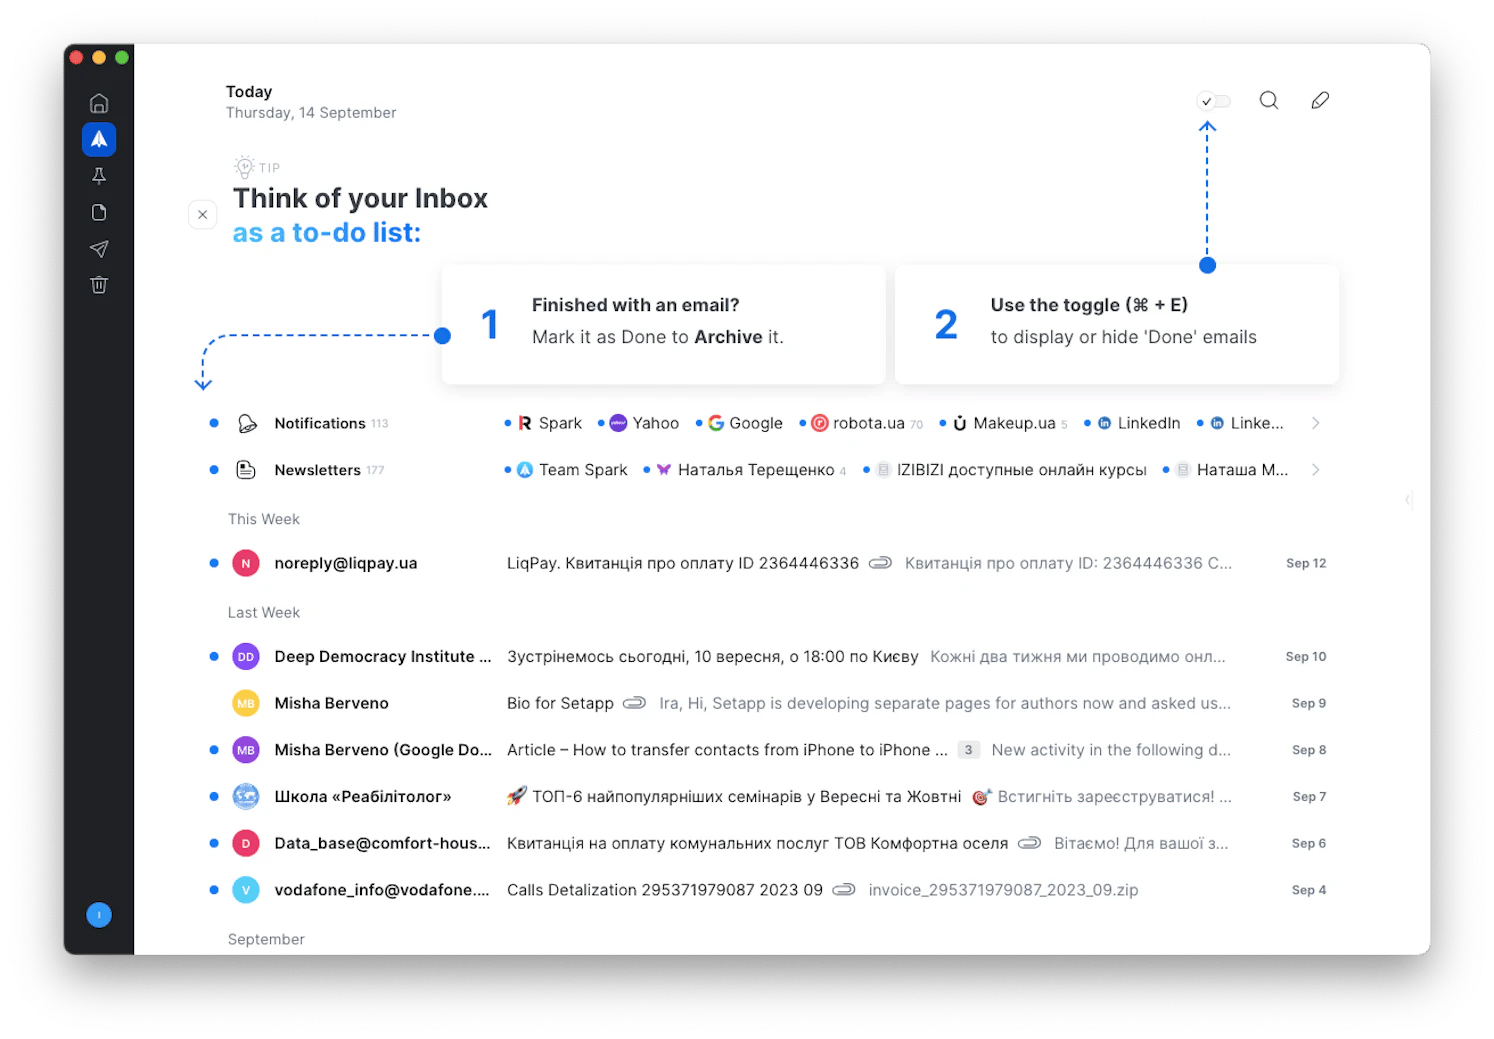Open the Bio for Setapp email
Viewport: 1494px width, 1039px height.
pyautogui.click(x=766, y=703)
